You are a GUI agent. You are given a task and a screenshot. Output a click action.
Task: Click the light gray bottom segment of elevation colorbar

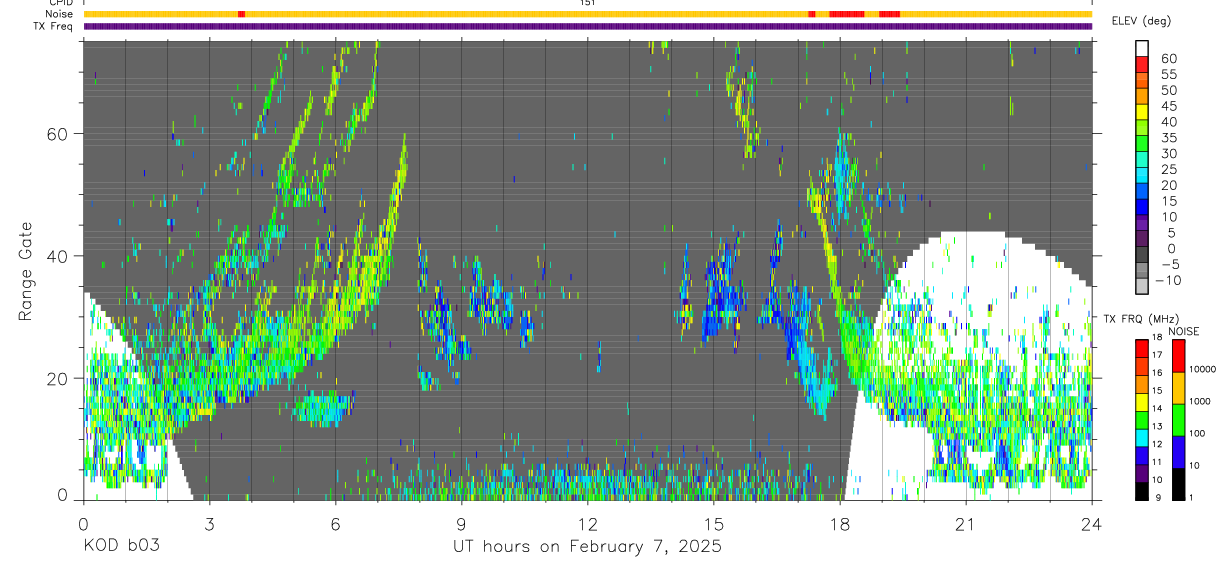[1142, 288]
